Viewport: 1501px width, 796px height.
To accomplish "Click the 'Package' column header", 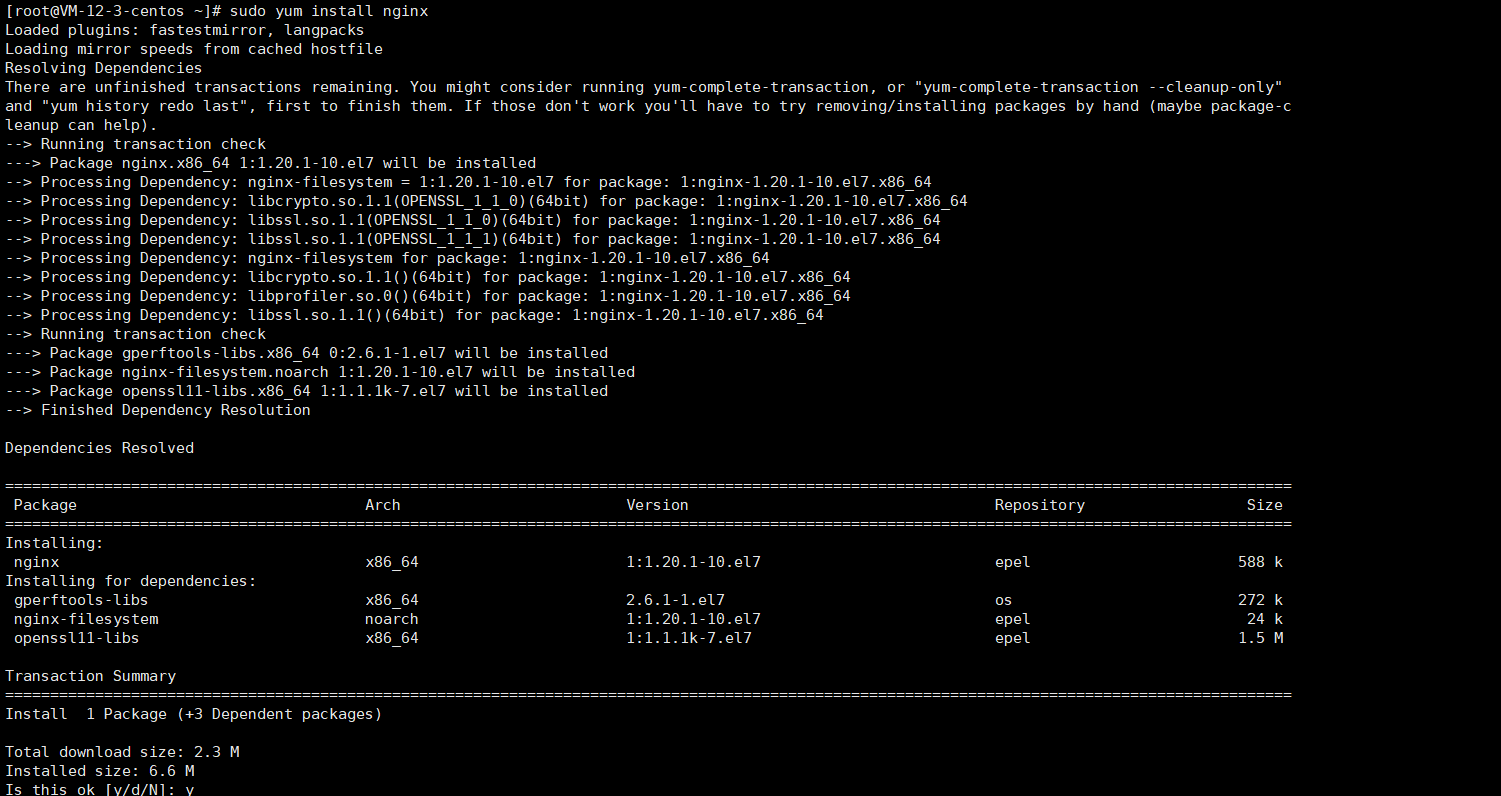I will pyautogui.click(x=45, y=505).
